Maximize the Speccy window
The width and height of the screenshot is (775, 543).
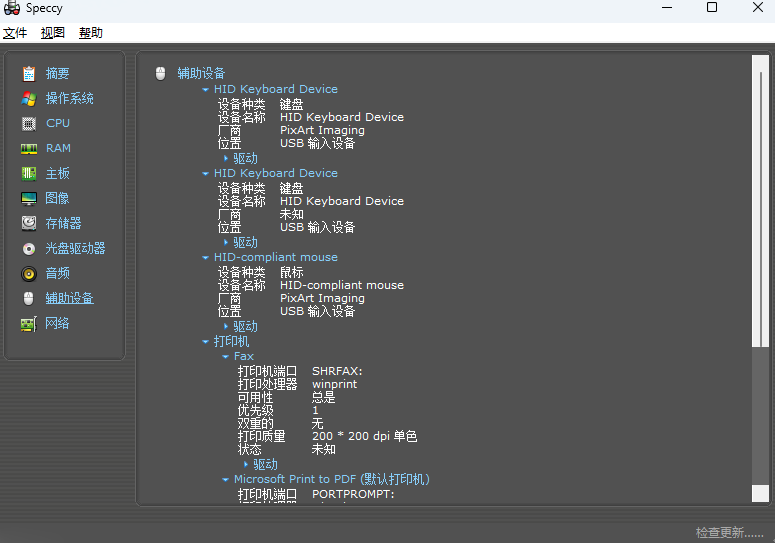(712, 7)
